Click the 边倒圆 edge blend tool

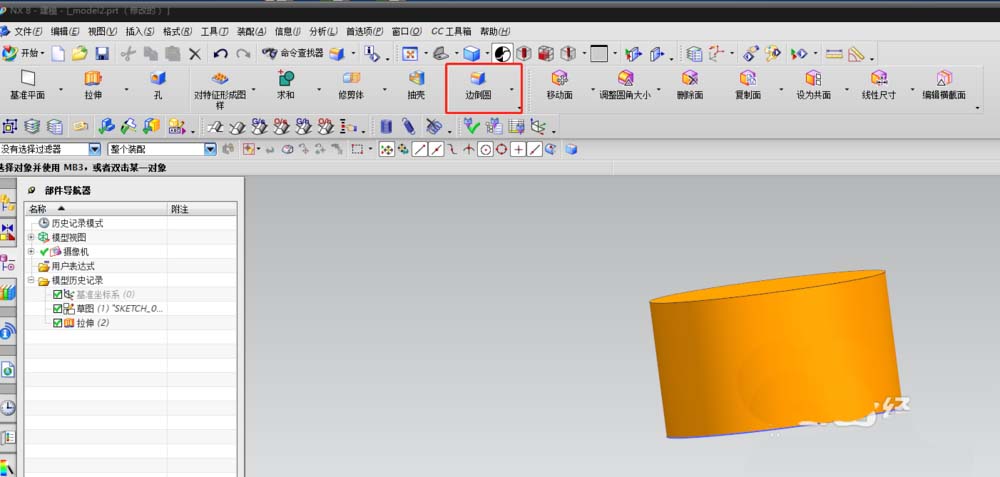pos(478,86)
